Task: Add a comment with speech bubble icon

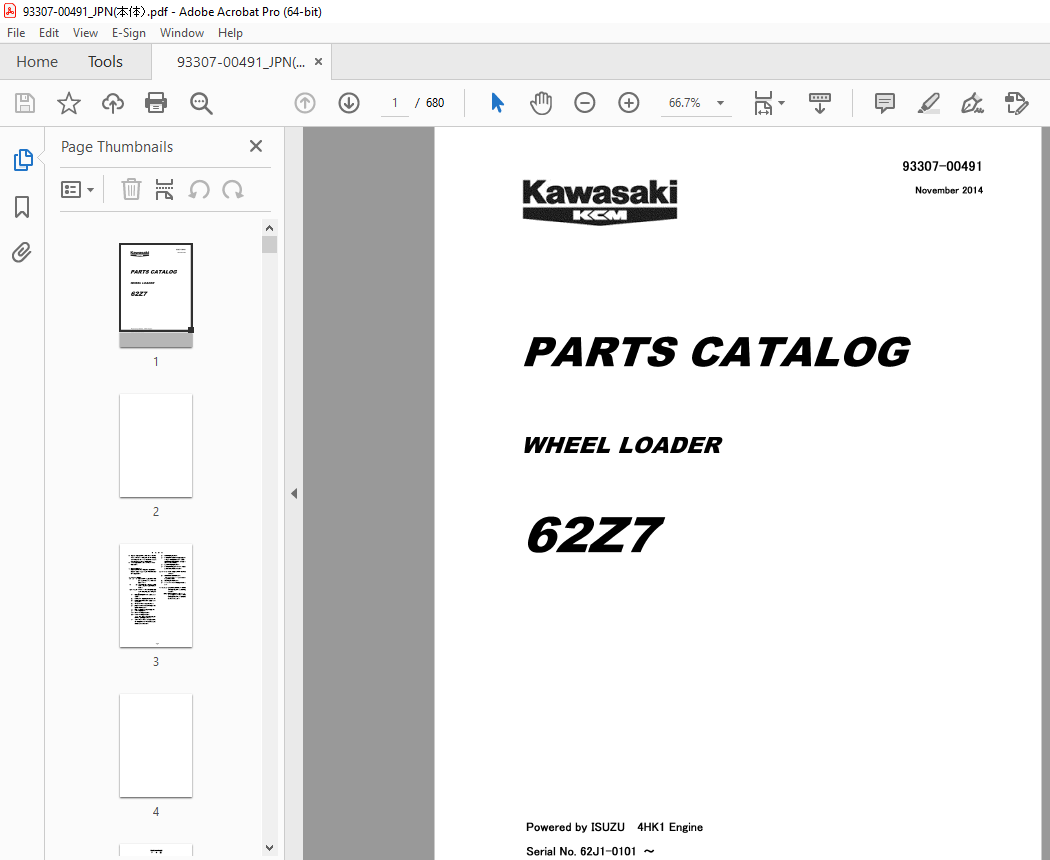Action: 885,103
